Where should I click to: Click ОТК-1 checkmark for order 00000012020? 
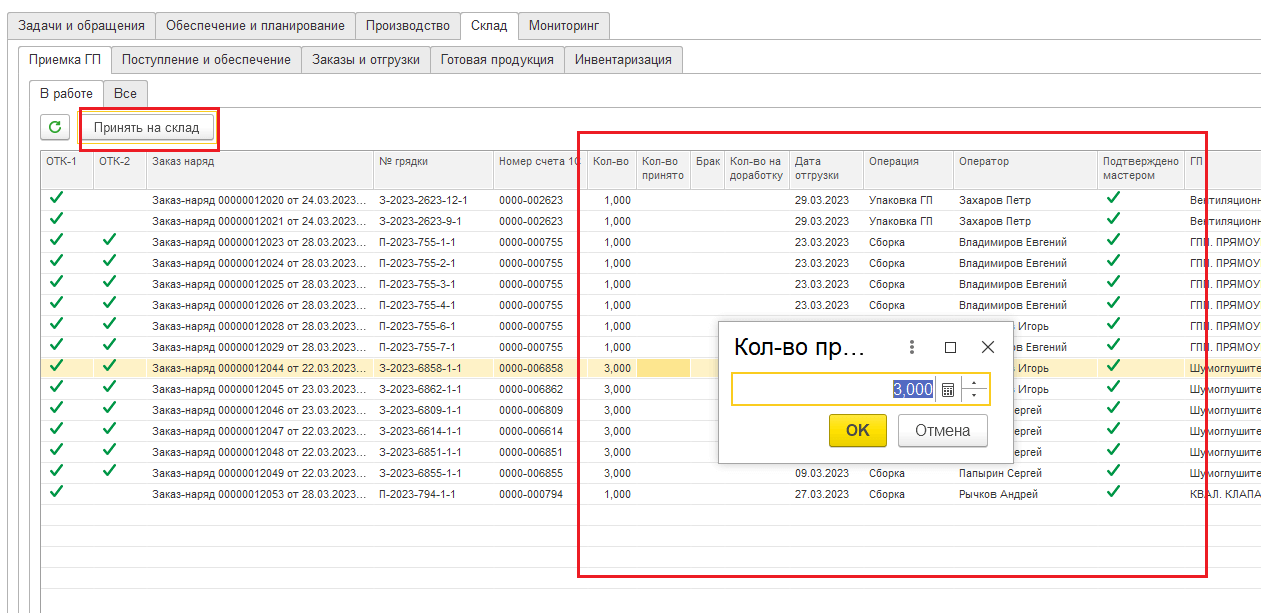point(56,198)
